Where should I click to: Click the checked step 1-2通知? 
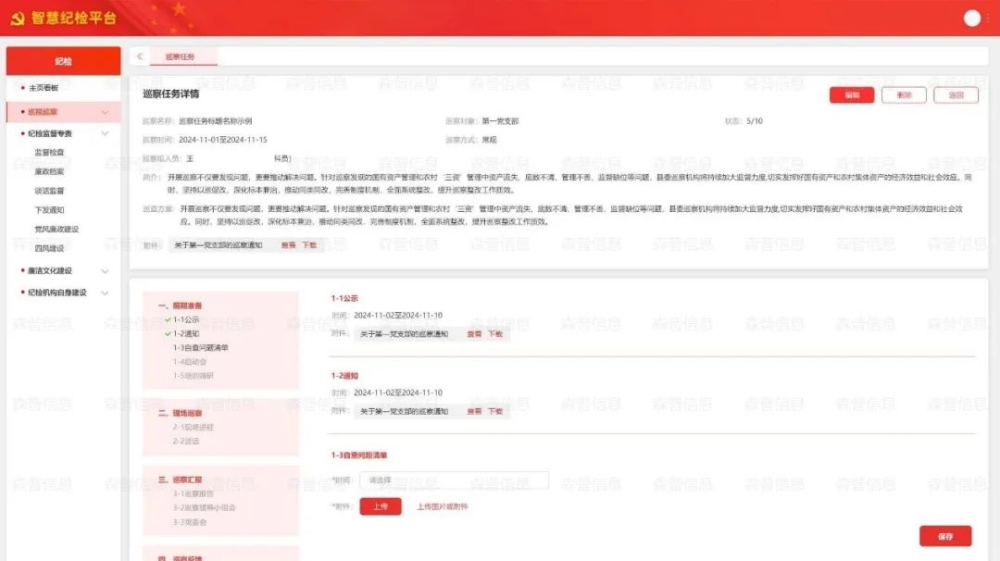186,334
